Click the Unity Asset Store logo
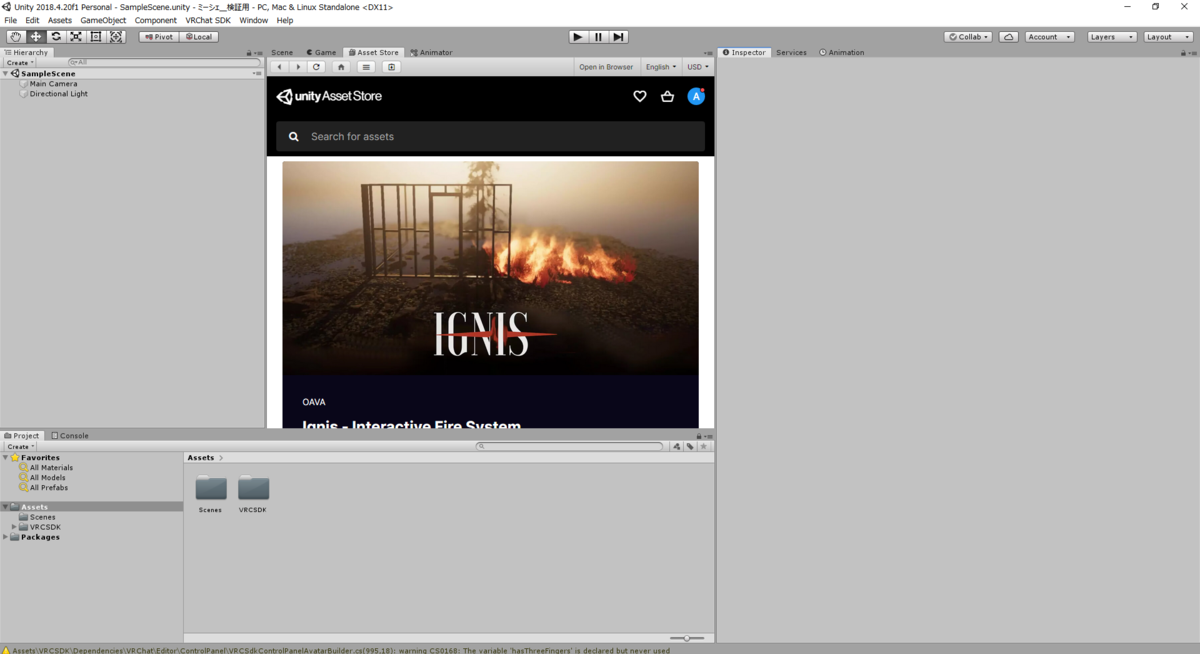This screenshot has height=654, width=1200. 329,97
